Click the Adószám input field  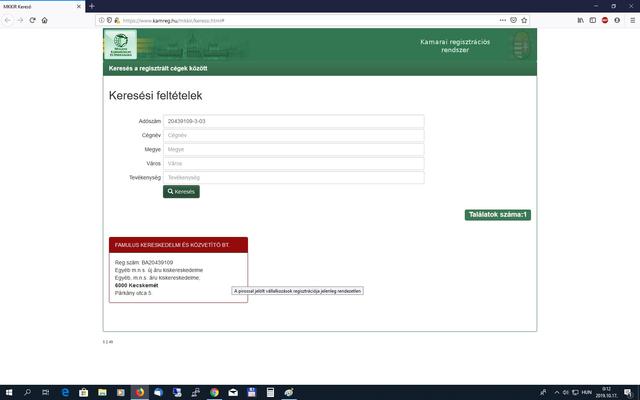293,121
